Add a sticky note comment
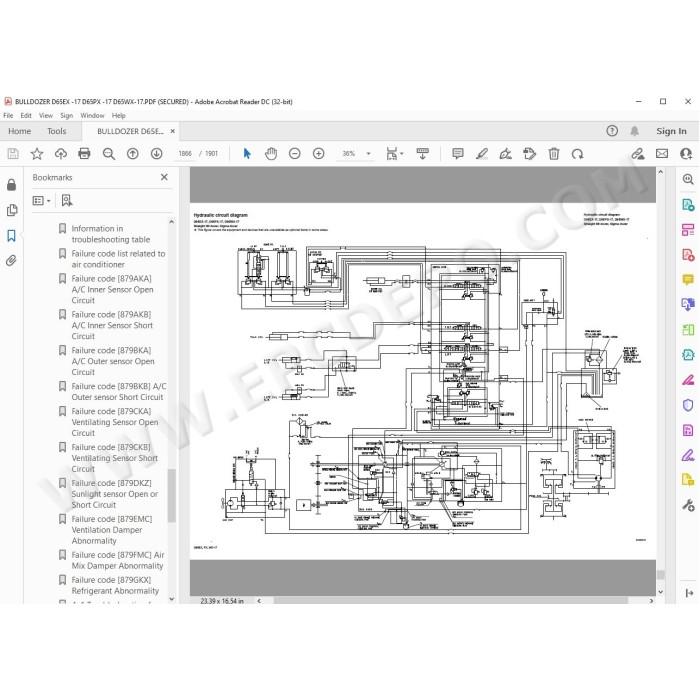 click(458, 154)
